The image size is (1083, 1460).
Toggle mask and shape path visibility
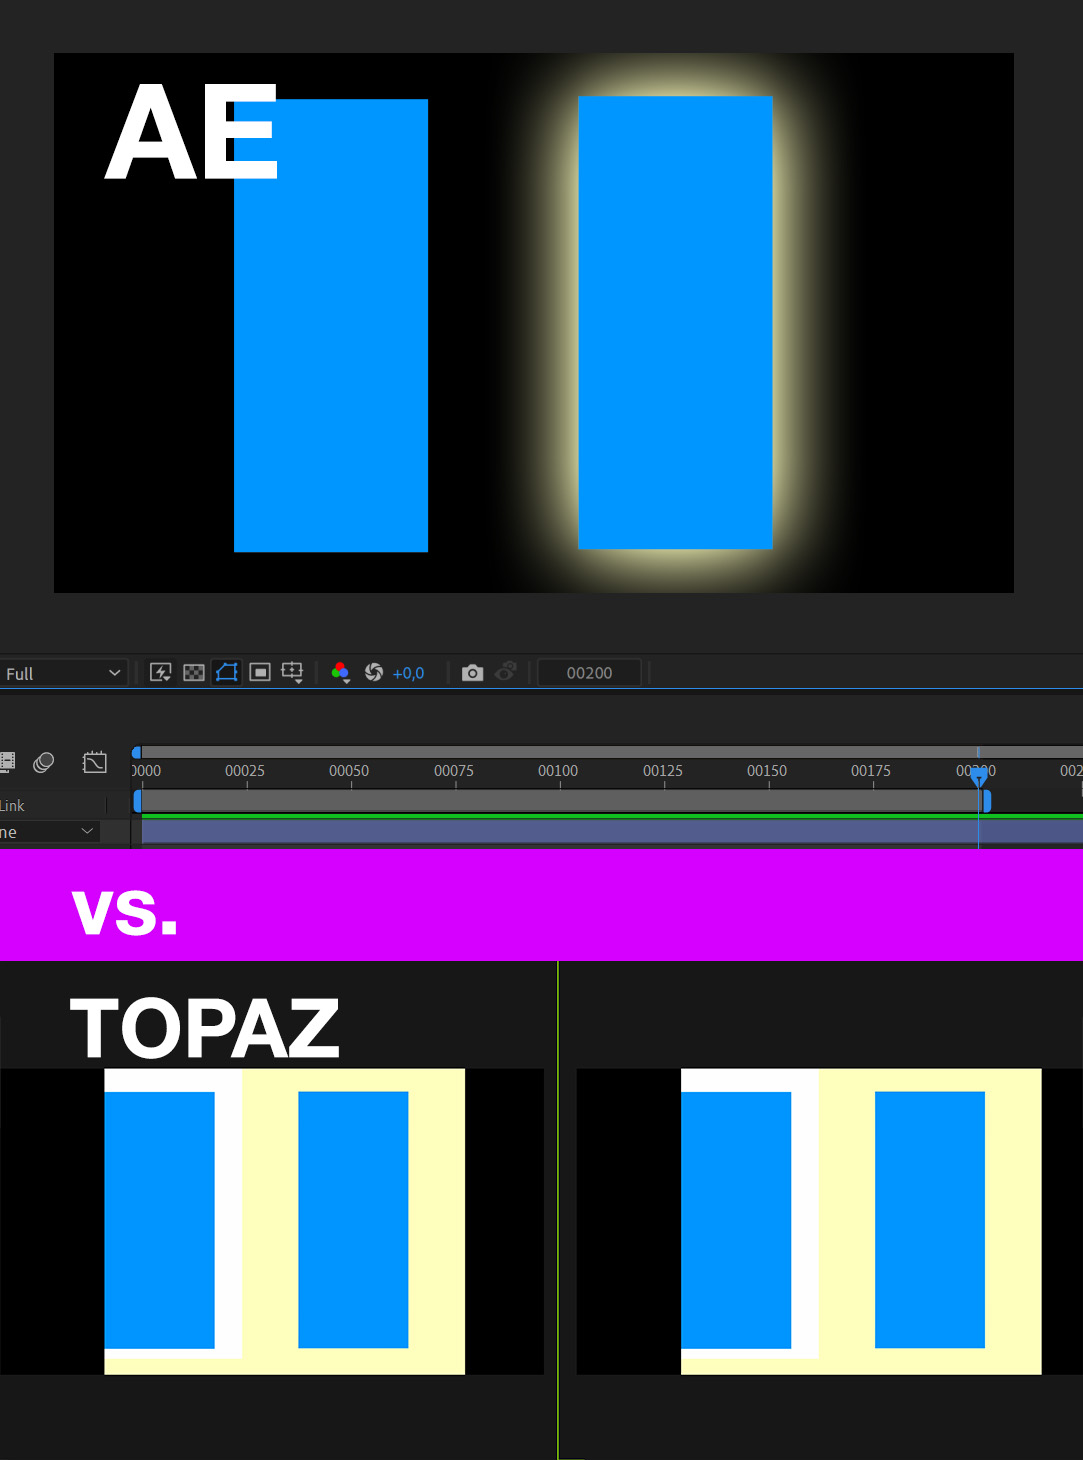coord(227,672)
